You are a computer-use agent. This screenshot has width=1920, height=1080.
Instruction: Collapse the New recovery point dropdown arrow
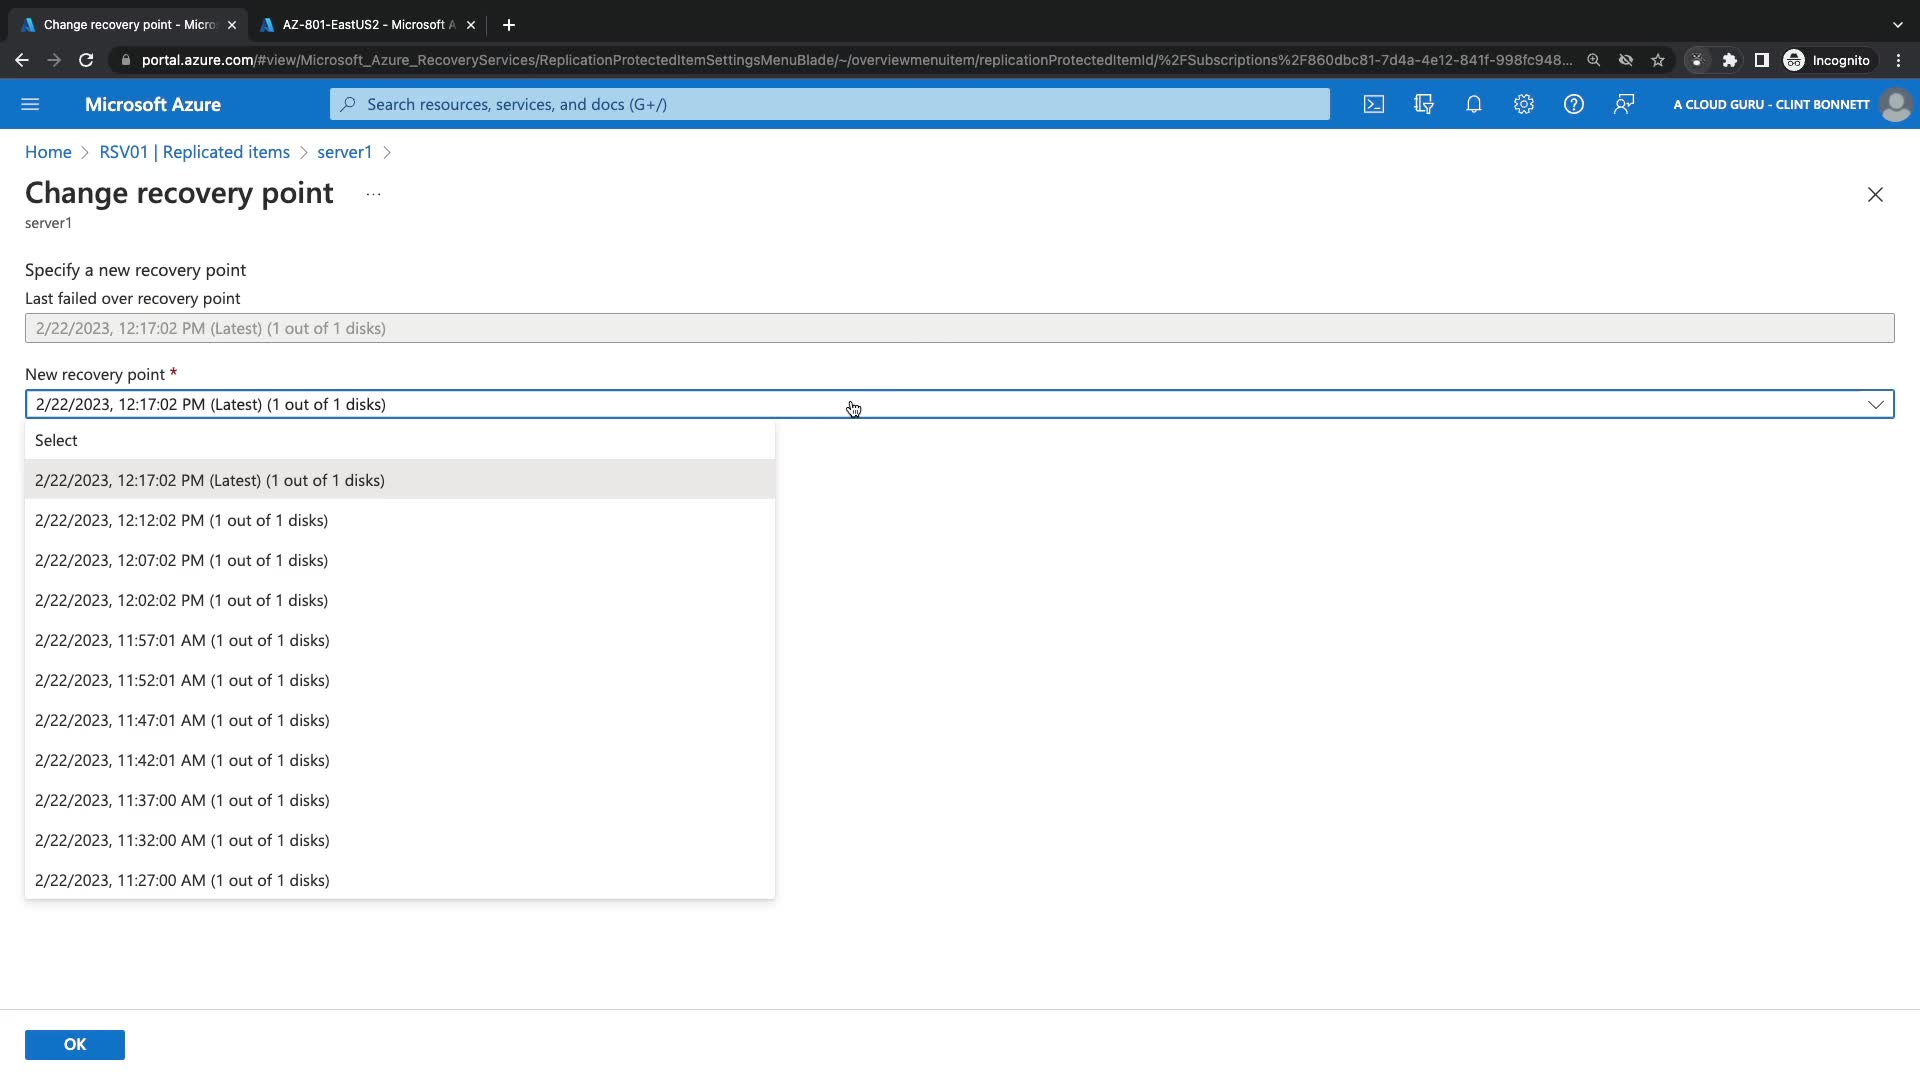(x=1875, y=404)
